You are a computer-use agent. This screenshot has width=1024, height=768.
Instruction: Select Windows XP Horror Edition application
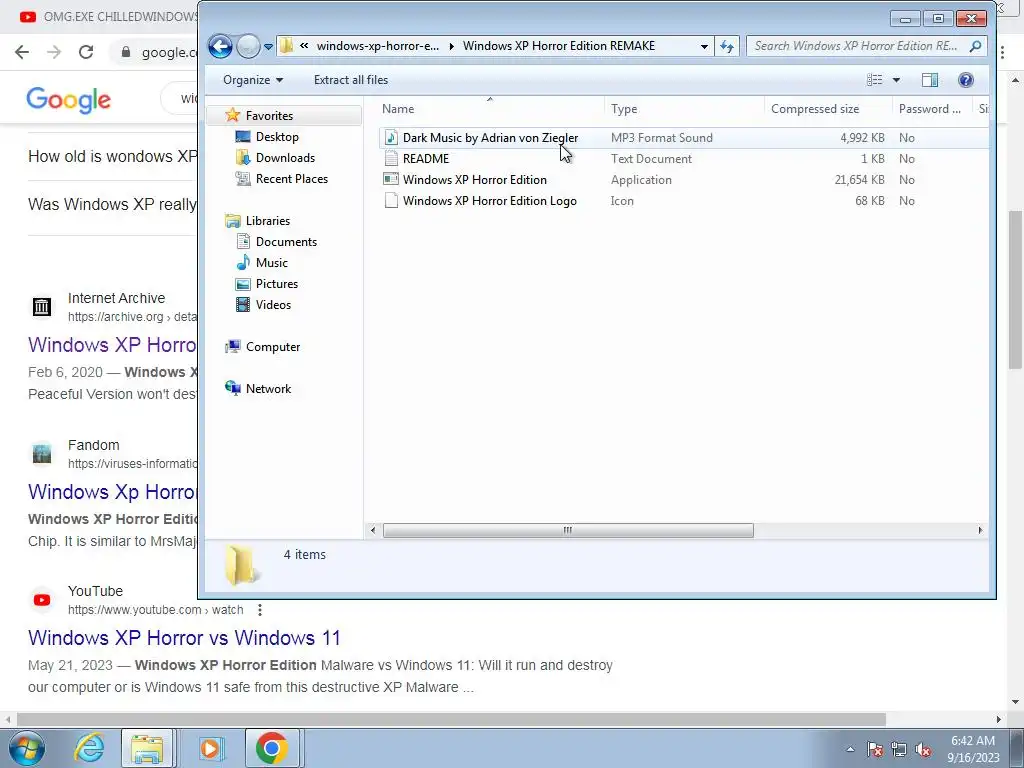474,180
